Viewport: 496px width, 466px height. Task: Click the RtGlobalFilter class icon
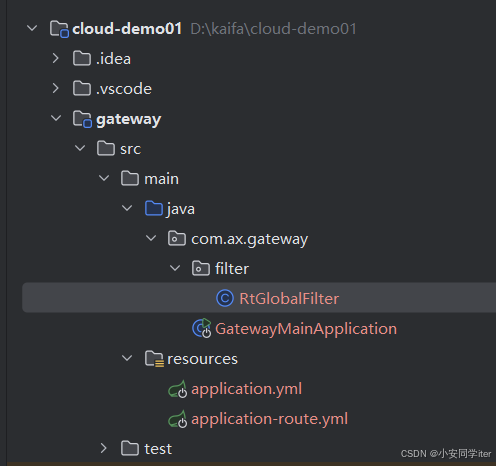click(225, 298)
